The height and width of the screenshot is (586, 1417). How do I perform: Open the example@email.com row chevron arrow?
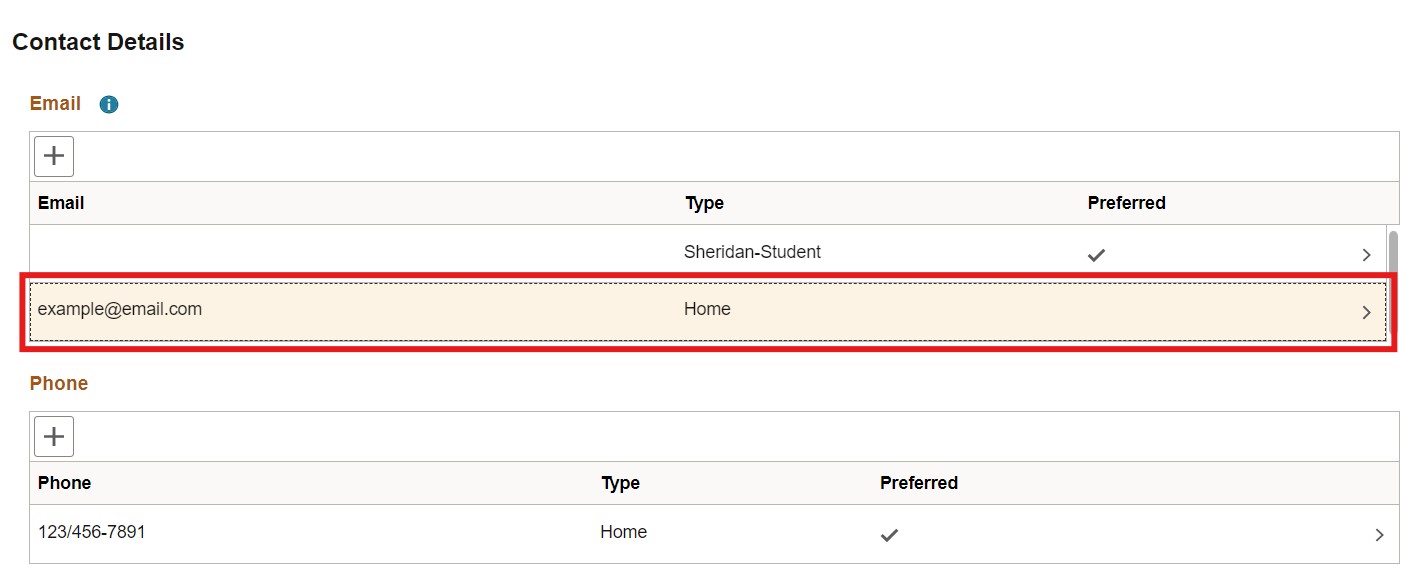point(1366,312)
